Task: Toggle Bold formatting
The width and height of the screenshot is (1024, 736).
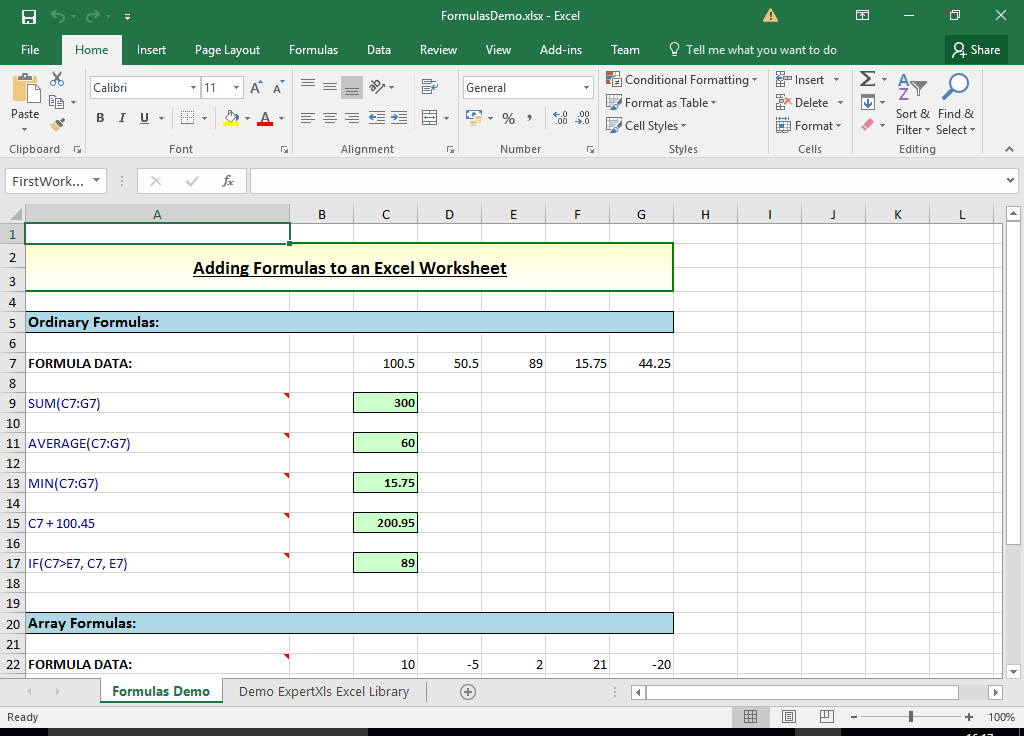Action: point(100,118)
